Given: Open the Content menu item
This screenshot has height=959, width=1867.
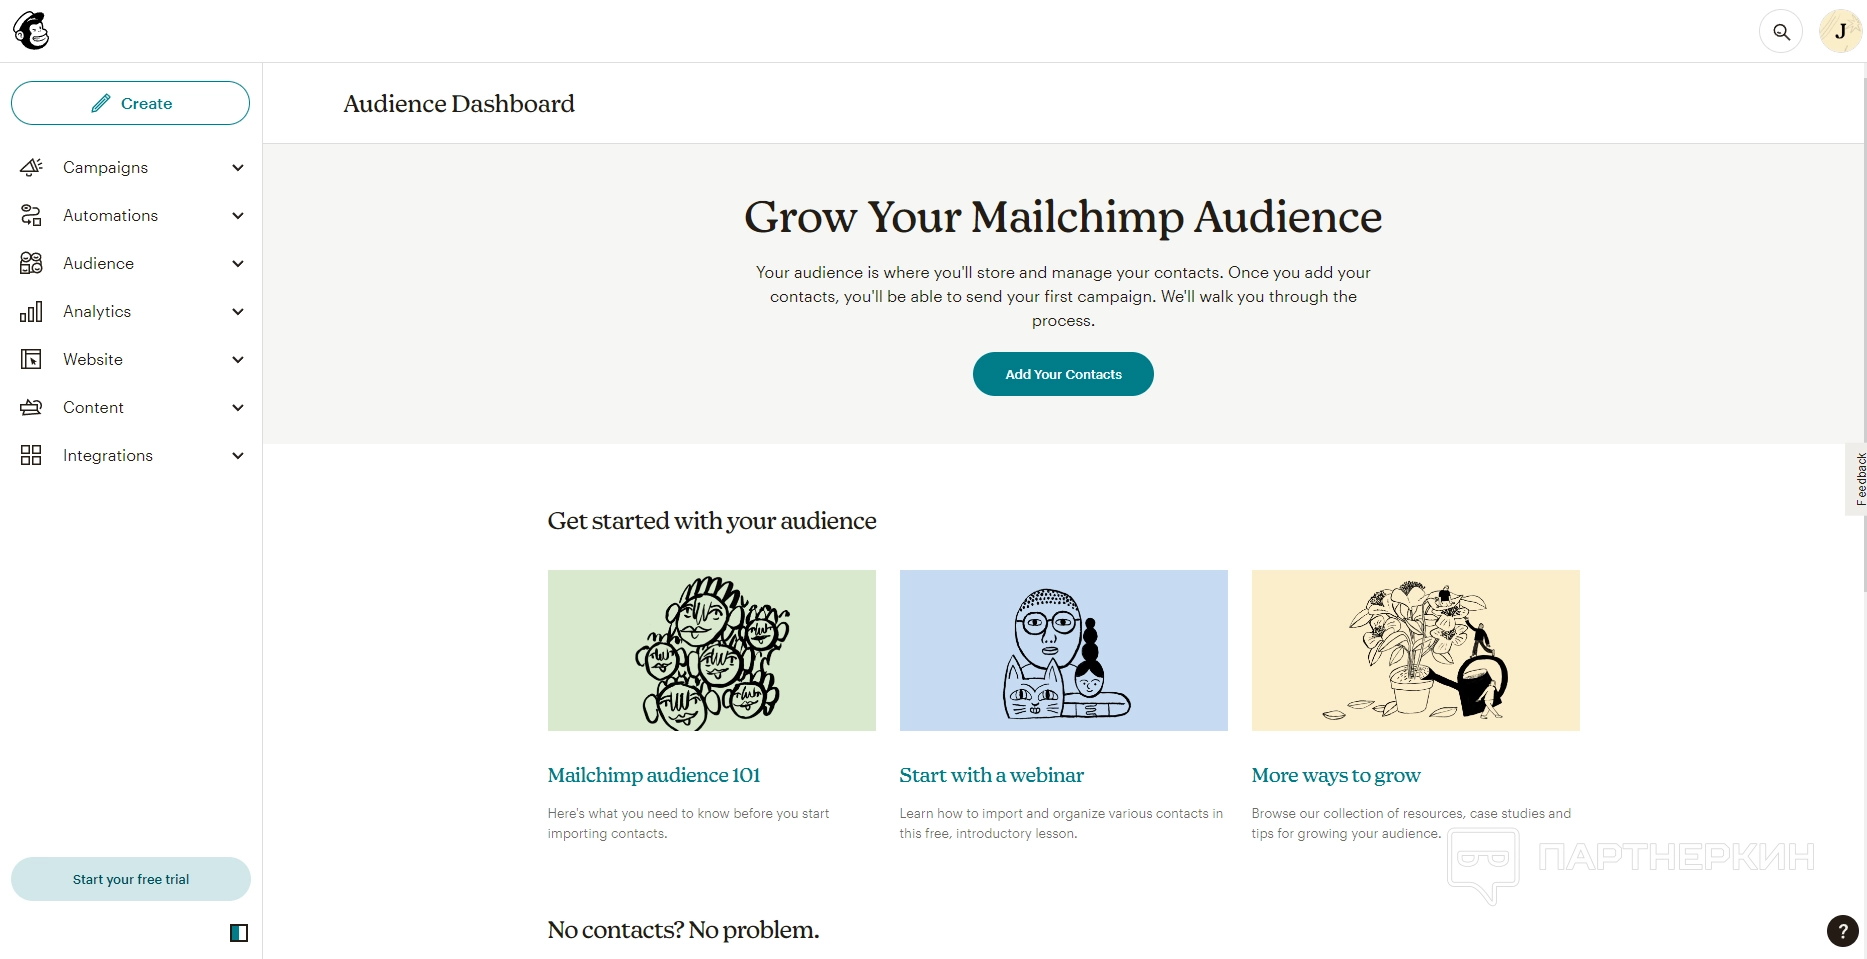Looking at the screenshot, I should [x=93, y=407].
